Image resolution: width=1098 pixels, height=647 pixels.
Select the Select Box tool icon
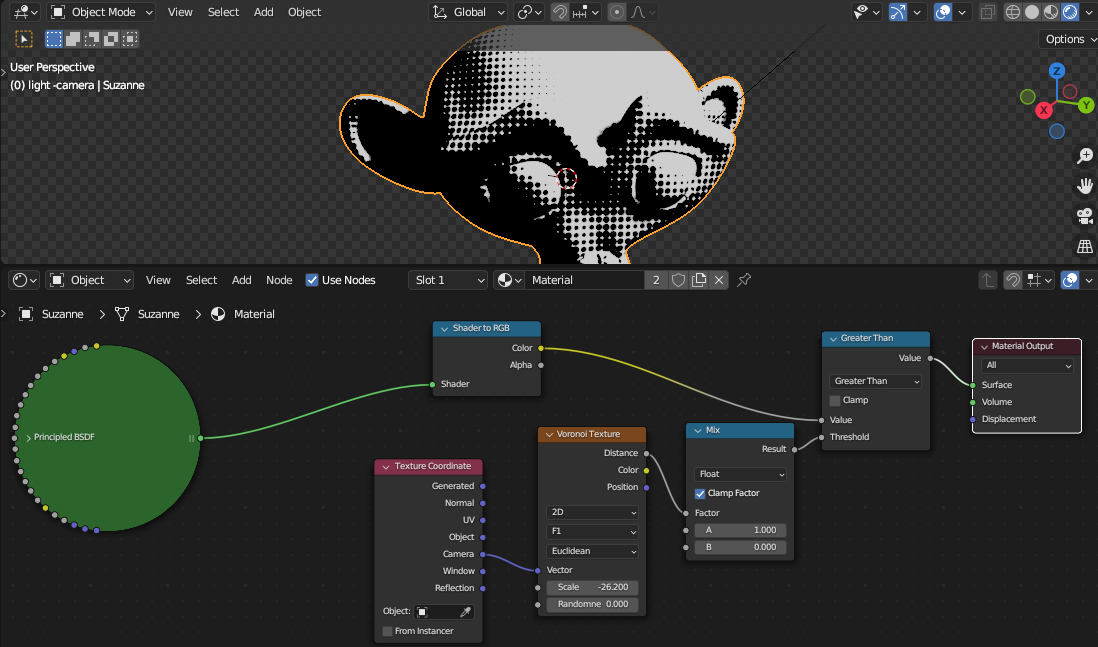coord(24,39)
